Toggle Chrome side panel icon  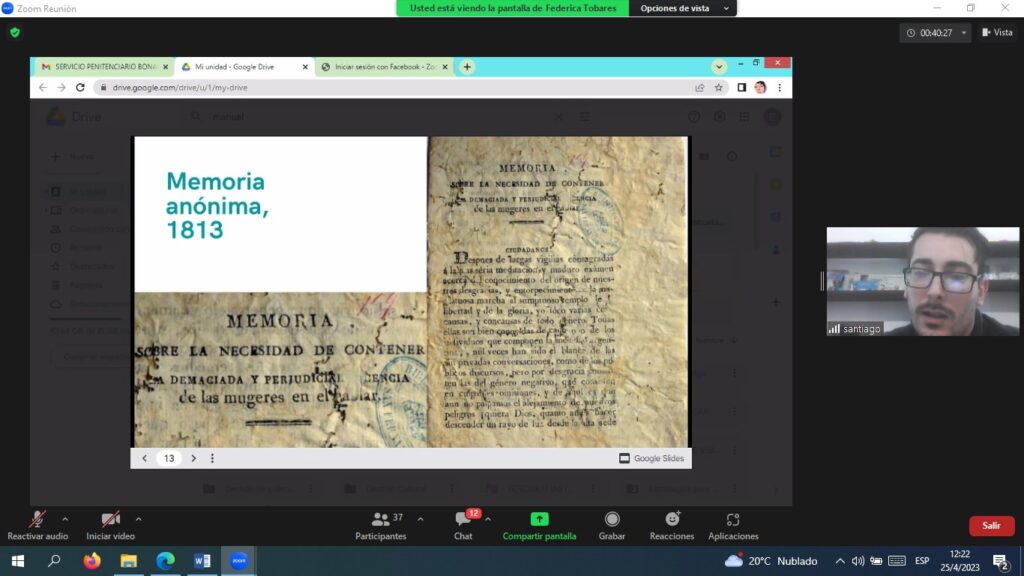pyautogui.click(x=742, y=88)
